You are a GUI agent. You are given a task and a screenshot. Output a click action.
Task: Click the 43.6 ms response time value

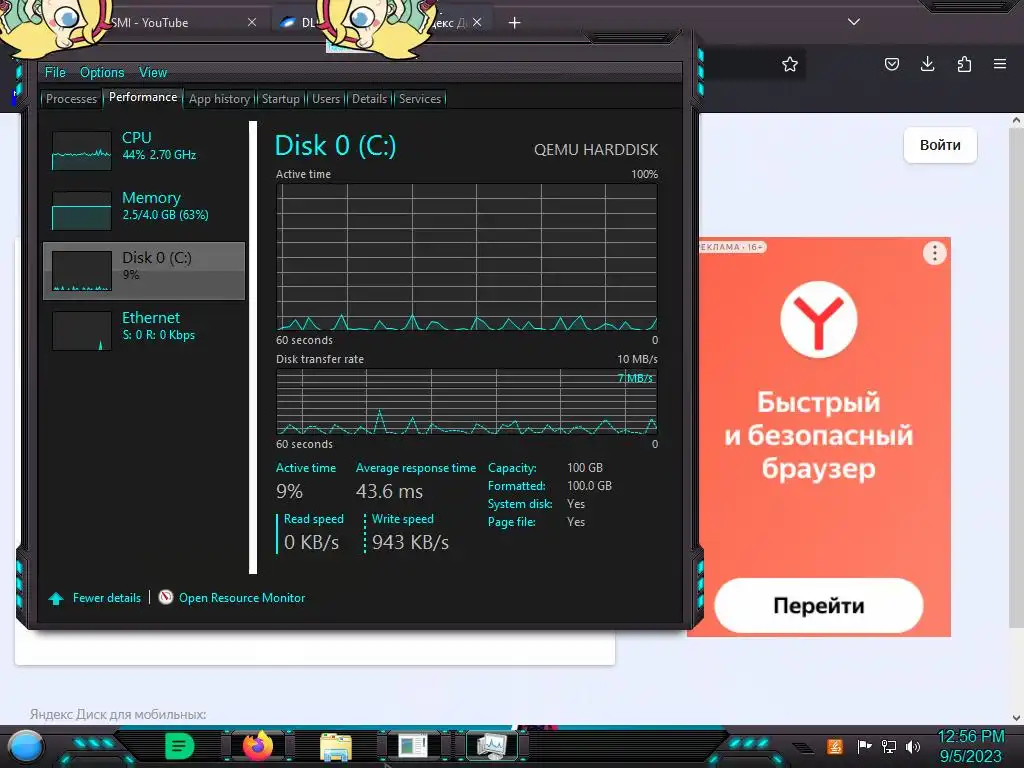pos(389,491)
